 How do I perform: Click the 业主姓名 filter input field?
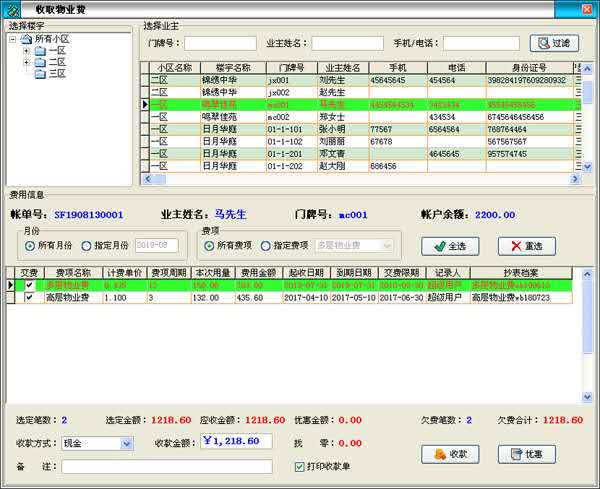click(x=347, y=43)
